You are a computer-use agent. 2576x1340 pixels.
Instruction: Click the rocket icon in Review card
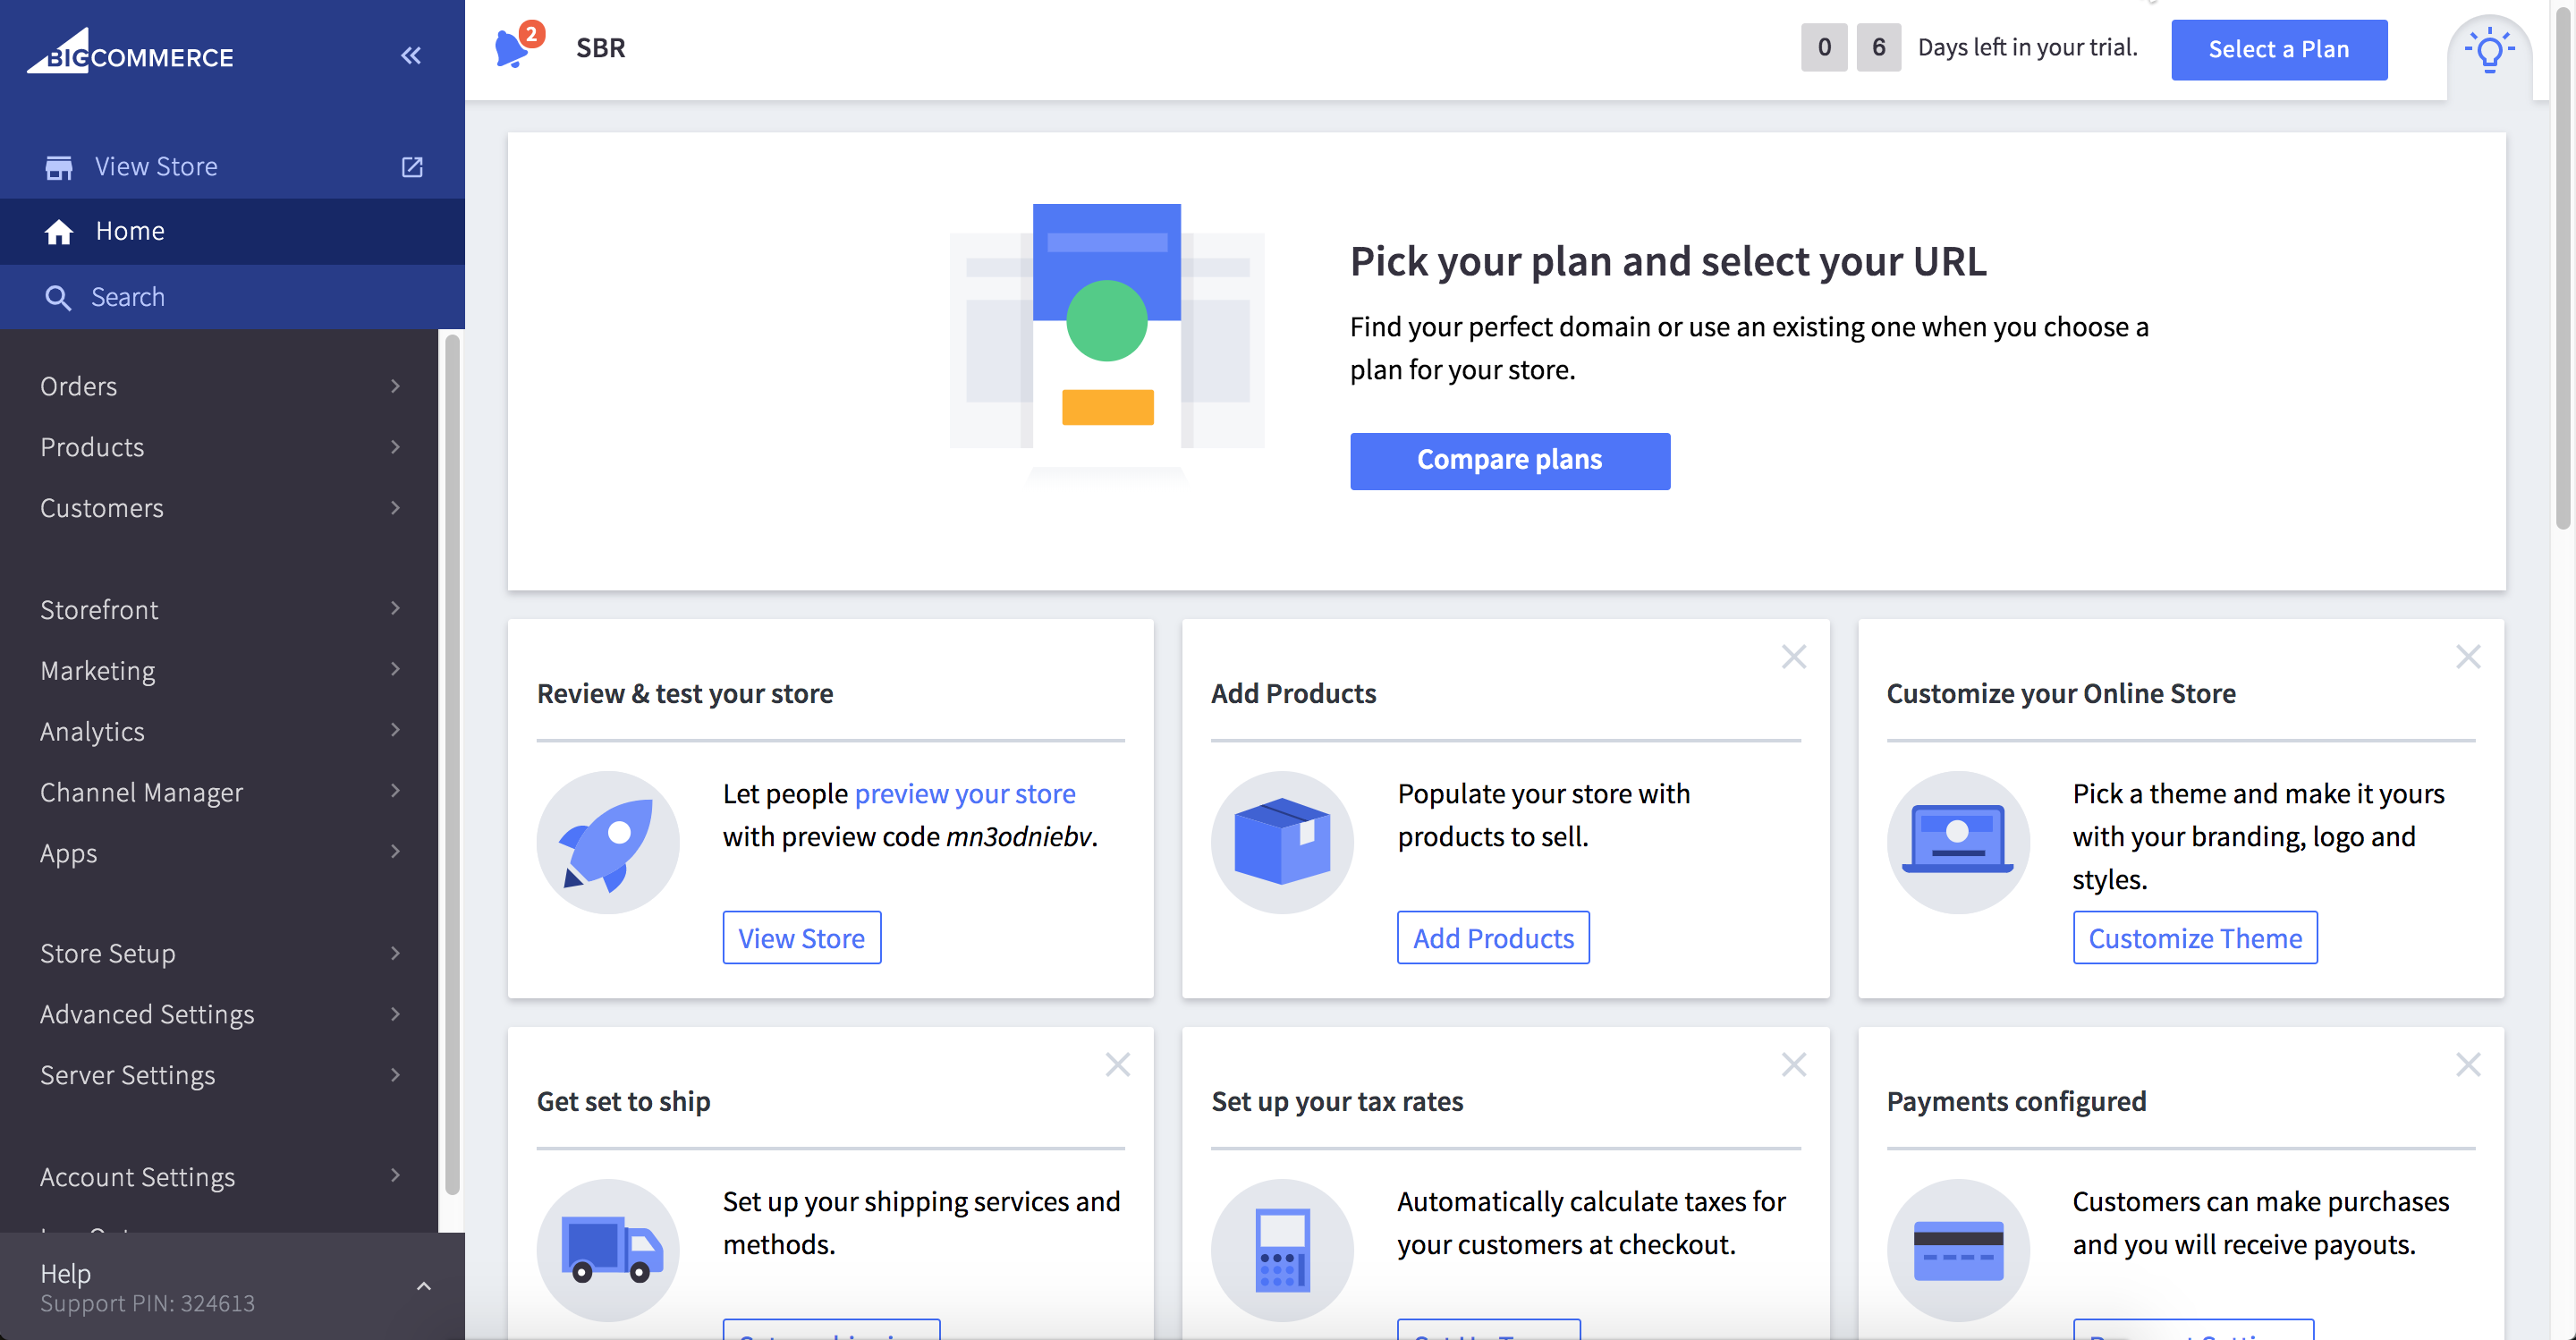point(608,842)
